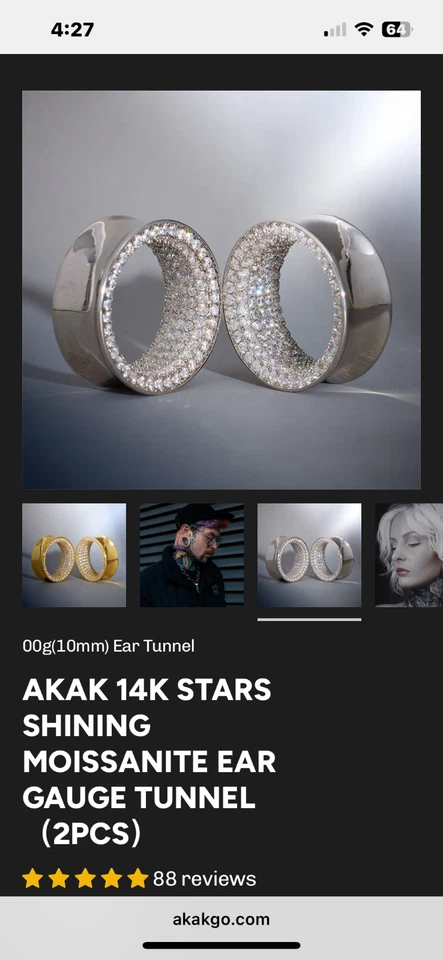Select the silver ear tunnel thumbnail

pyautogui.click(x=309, y=555)
